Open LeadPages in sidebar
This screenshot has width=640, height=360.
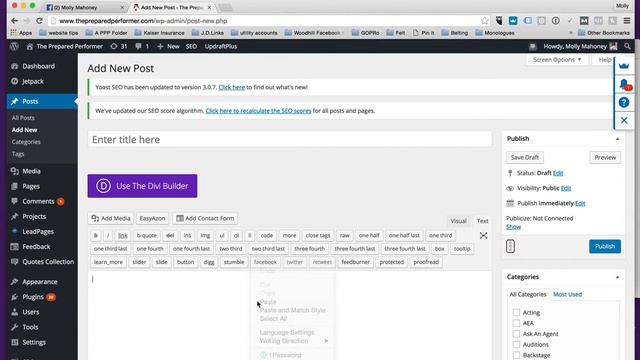pos(38,231)
